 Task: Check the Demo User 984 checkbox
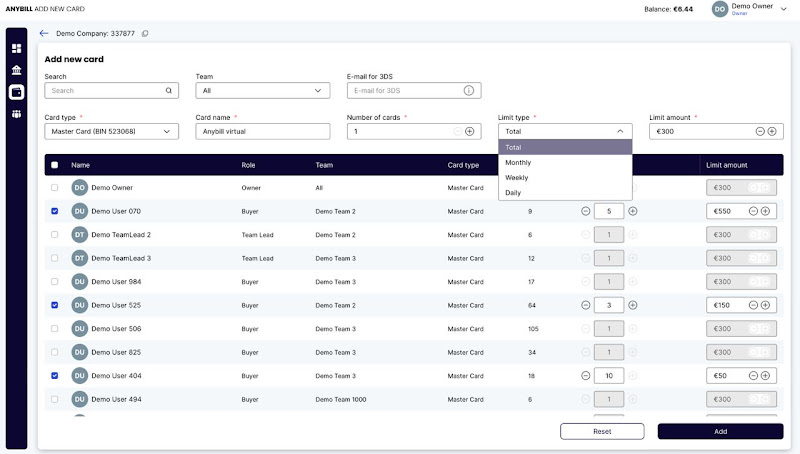coord(55,282)
